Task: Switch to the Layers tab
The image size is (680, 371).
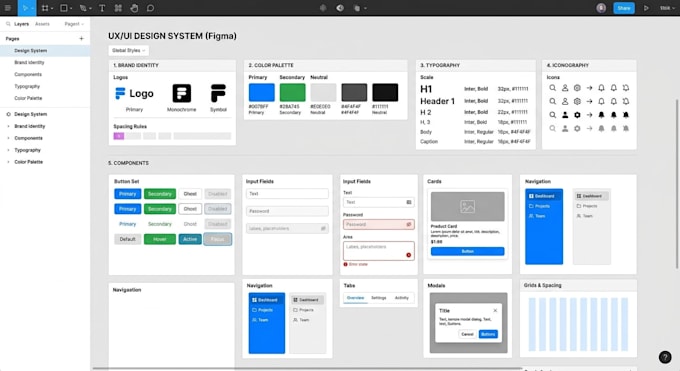Action: (x=21, y=24)
